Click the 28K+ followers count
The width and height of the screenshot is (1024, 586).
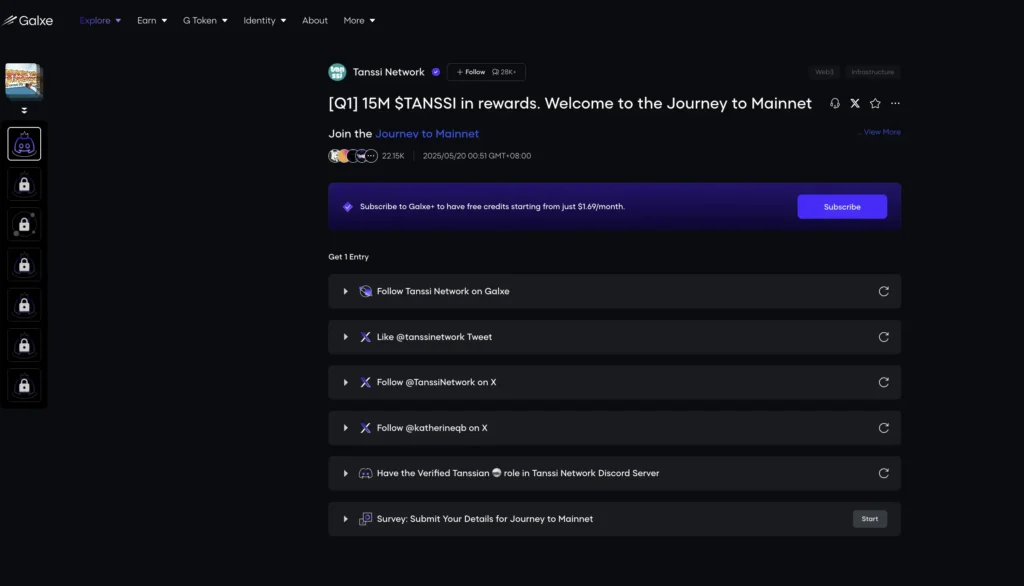point(504,72)
